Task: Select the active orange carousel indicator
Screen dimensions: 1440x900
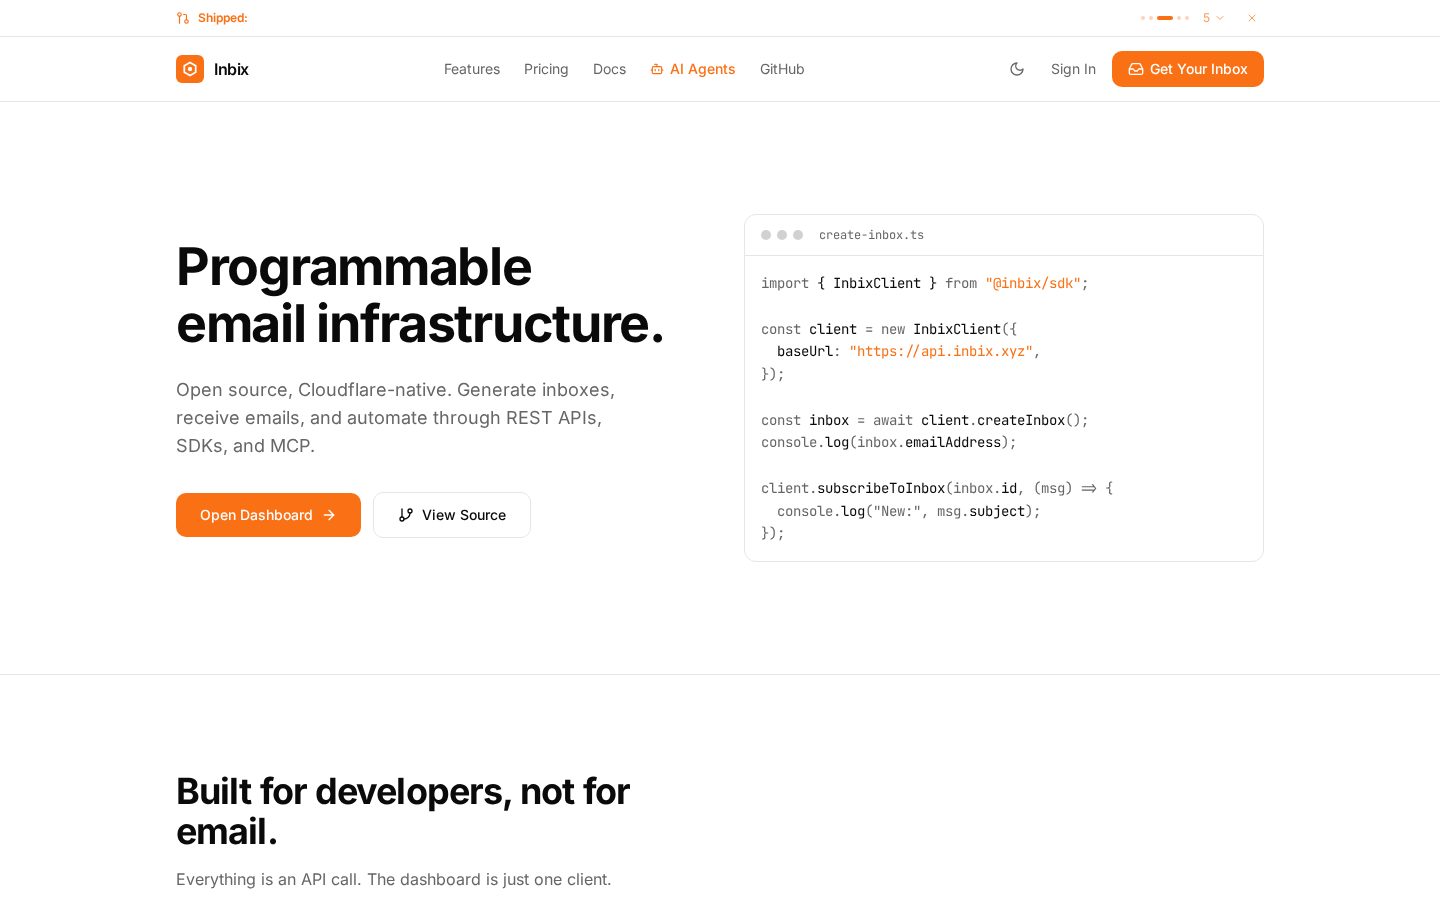Action: (1165, 18)
